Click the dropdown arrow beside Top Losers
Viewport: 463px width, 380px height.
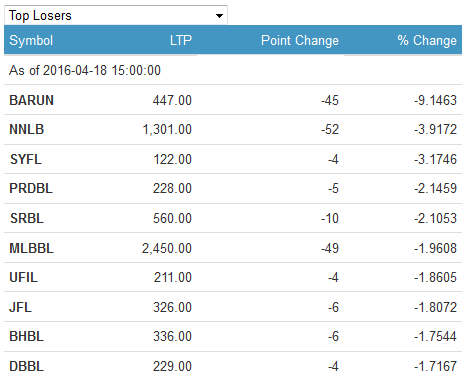(x=219, y=16)
